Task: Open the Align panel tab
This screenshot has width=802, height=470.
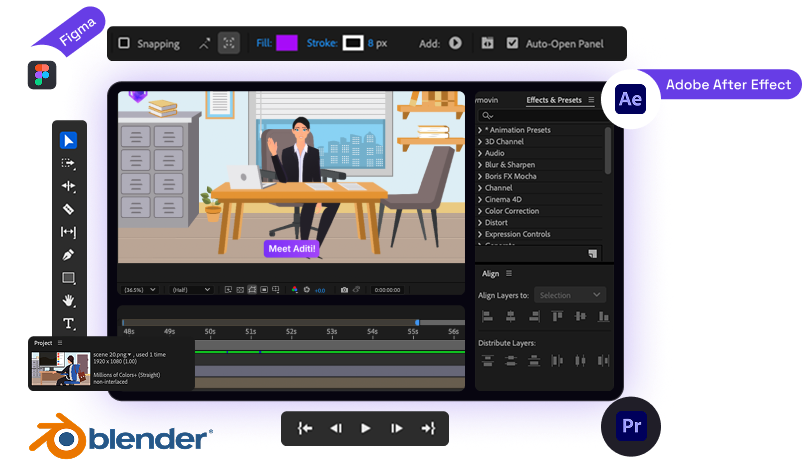Action: [491, 273]
